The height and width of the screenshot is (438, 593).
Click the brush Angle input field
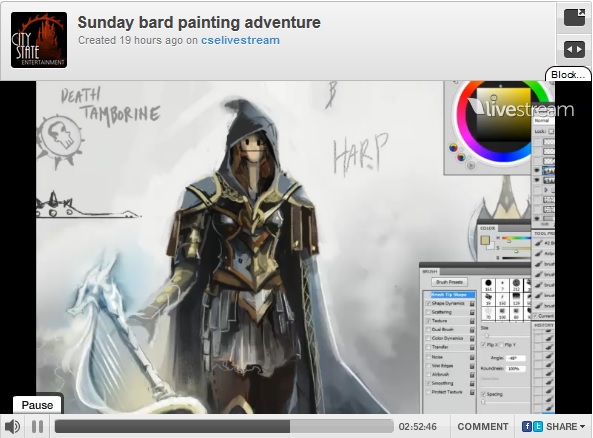[516, 358]
